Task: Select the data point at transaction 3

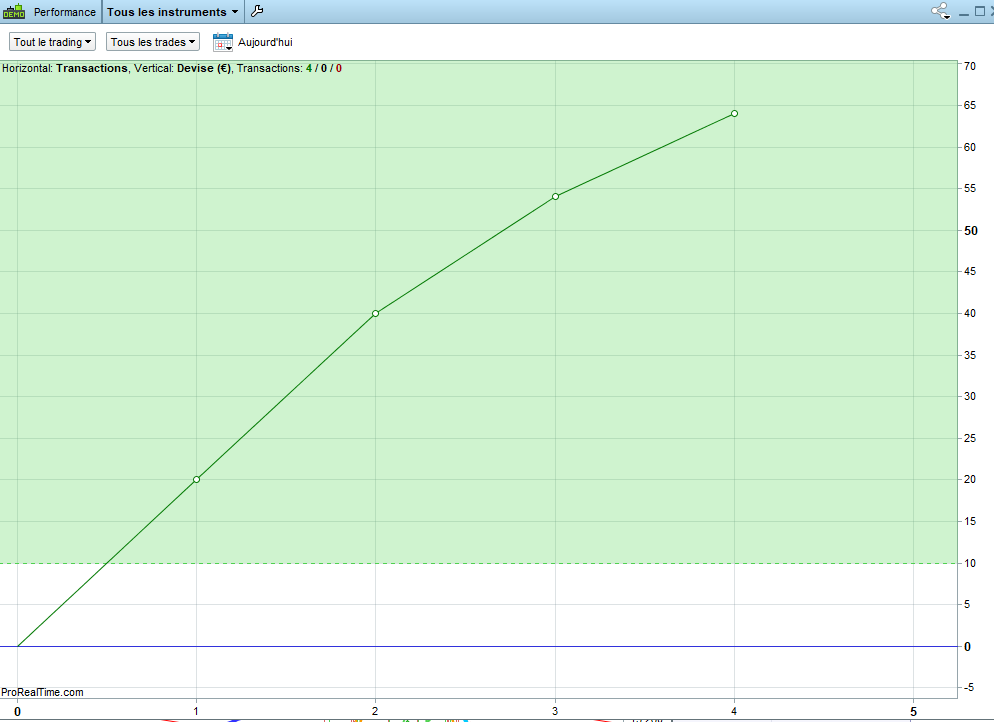Action: click(555, 197)
